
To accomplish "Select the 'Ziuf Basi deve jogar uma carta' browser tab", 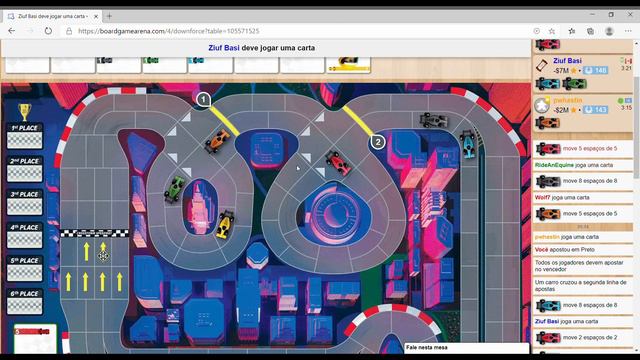I will point(53,16).
